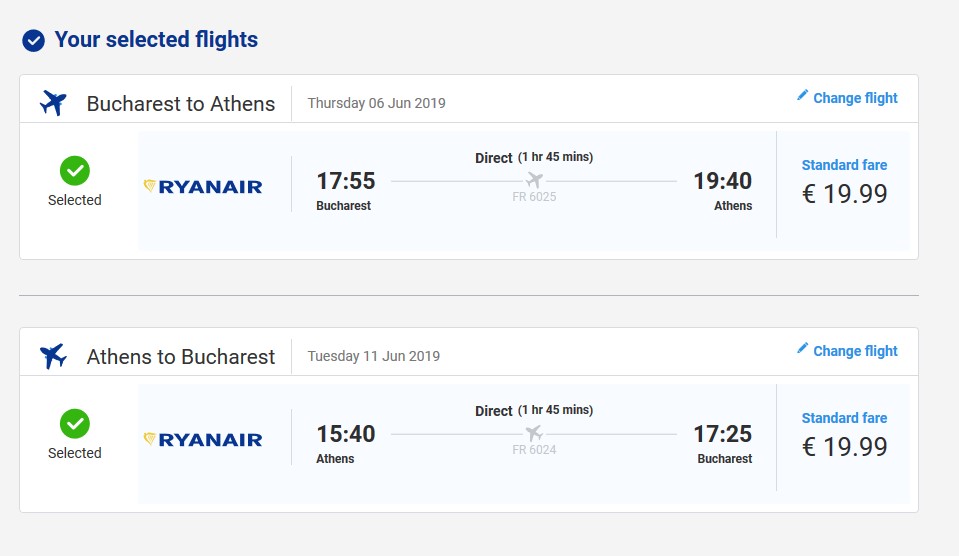
Task: Click the 17:55 Bucharest departure time
Action: (x=346, y=181)
